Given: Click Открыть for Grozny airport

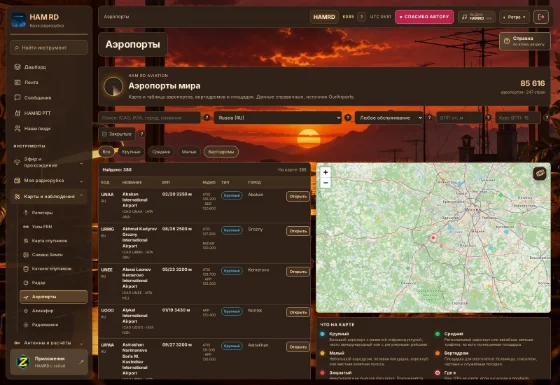Looking at the screenshot, I should click(298, 231).
